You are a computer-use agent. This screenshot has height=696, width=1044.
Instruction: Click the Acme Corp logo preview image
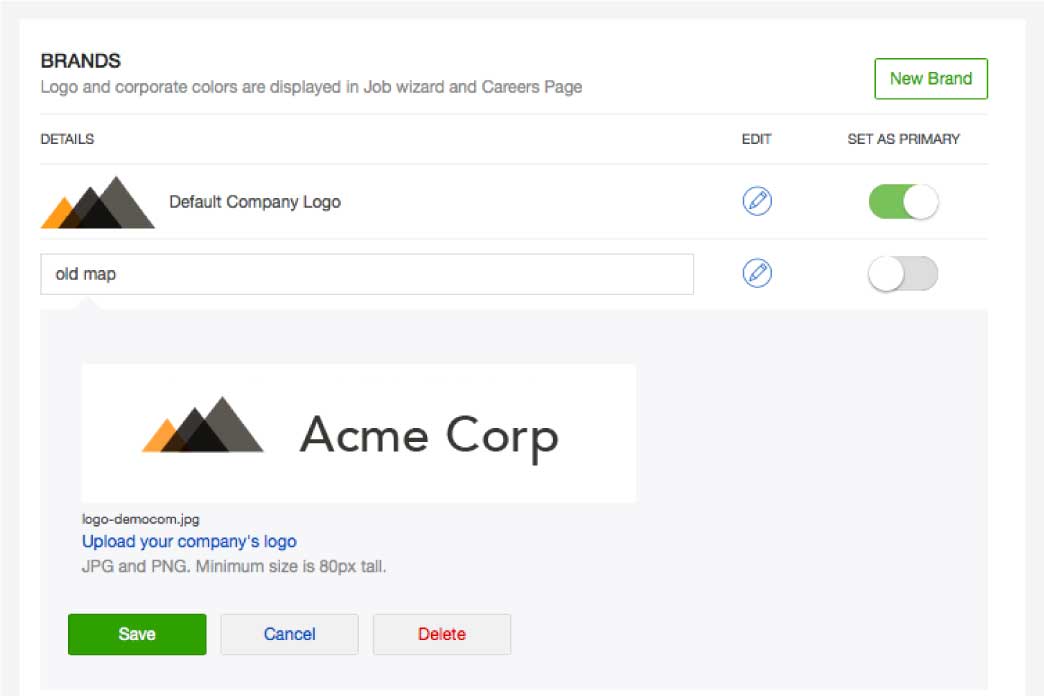click(x=358, y=433)
